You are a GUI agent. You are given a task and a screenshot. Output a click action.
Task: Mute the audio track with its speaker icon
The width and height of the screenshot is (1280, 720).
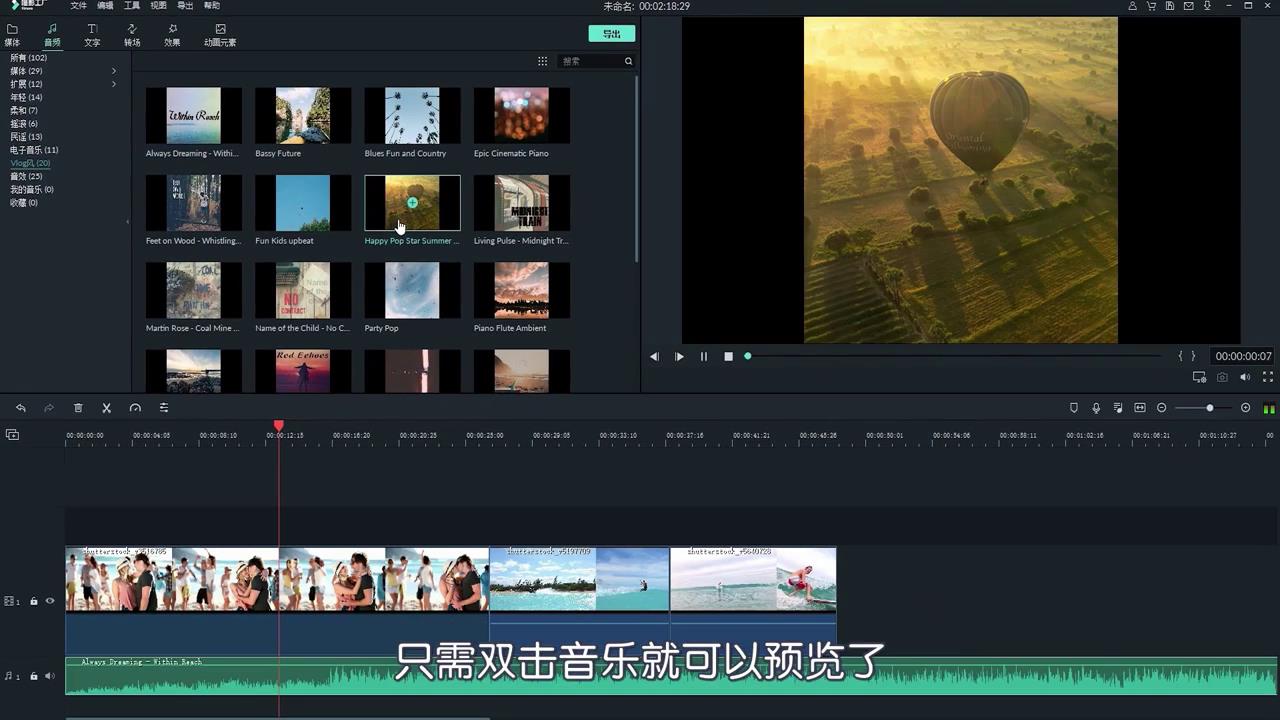(49, 675)
